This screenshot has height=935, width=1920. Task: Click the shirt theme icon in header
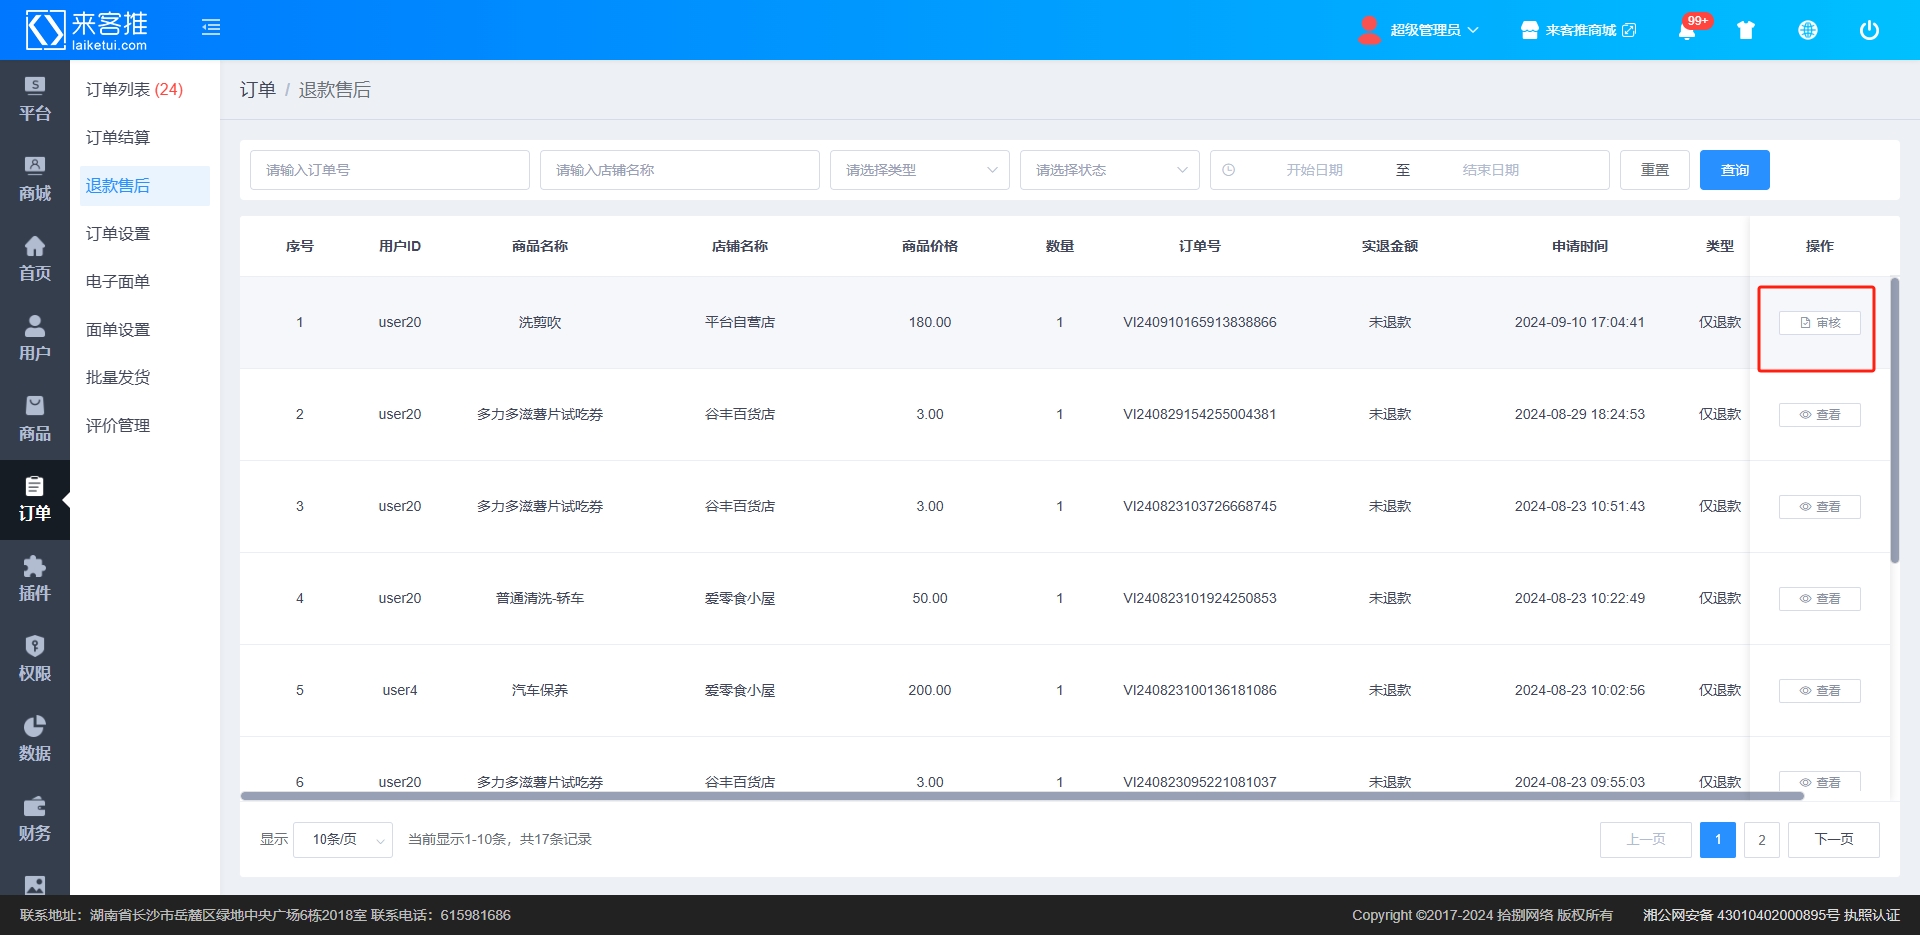pyautogui.click(x=1746, y=30)
